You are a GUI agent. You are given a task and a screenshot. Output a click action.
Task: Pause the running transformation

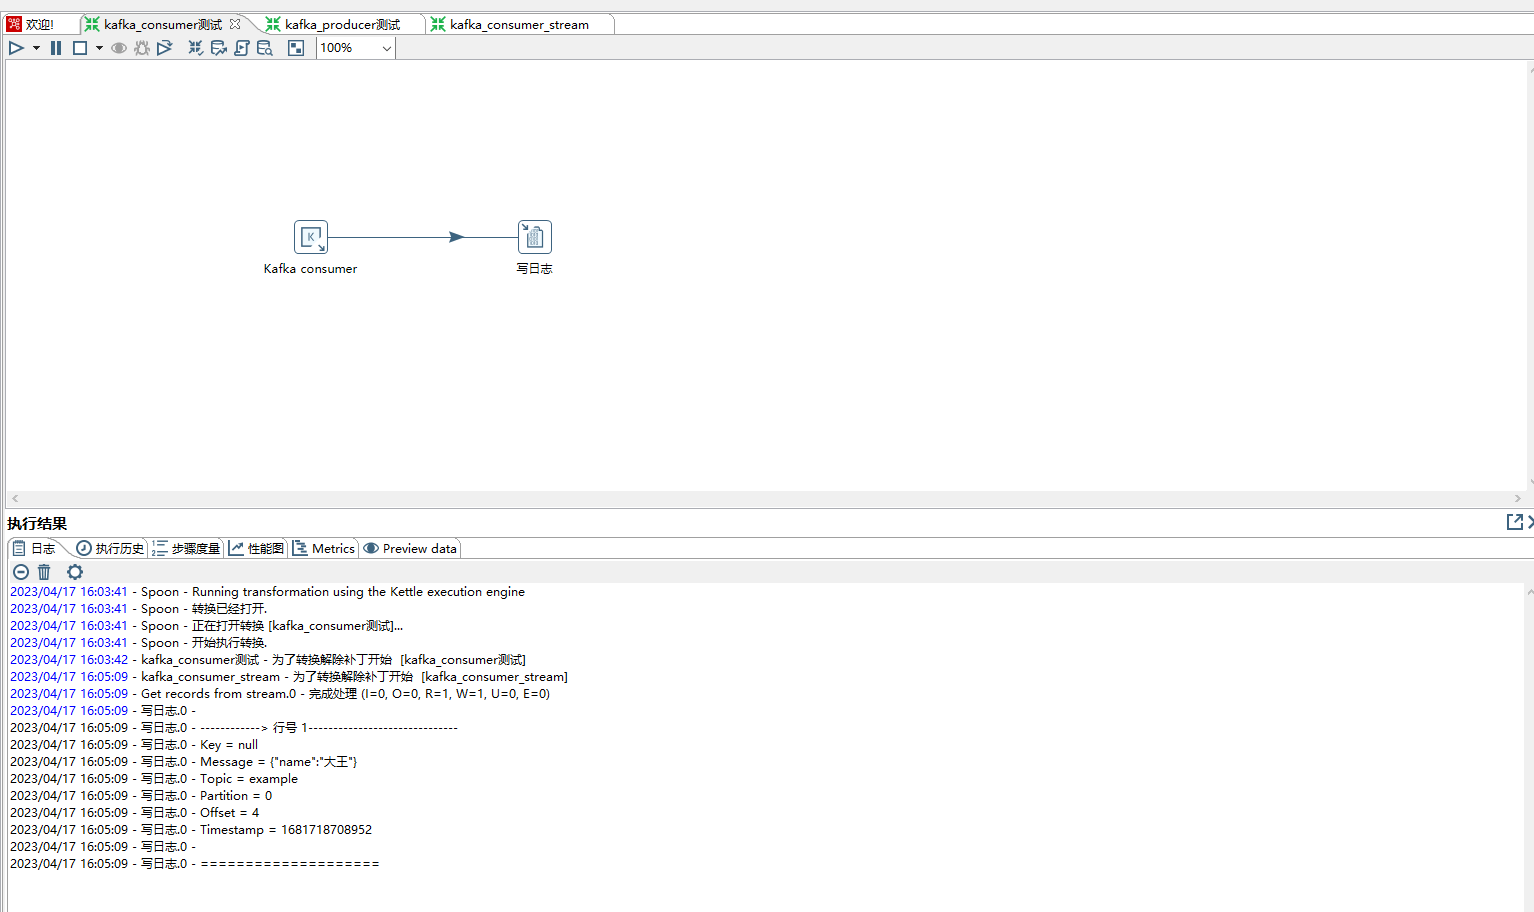pyautogui.click(x=56, y=48)
